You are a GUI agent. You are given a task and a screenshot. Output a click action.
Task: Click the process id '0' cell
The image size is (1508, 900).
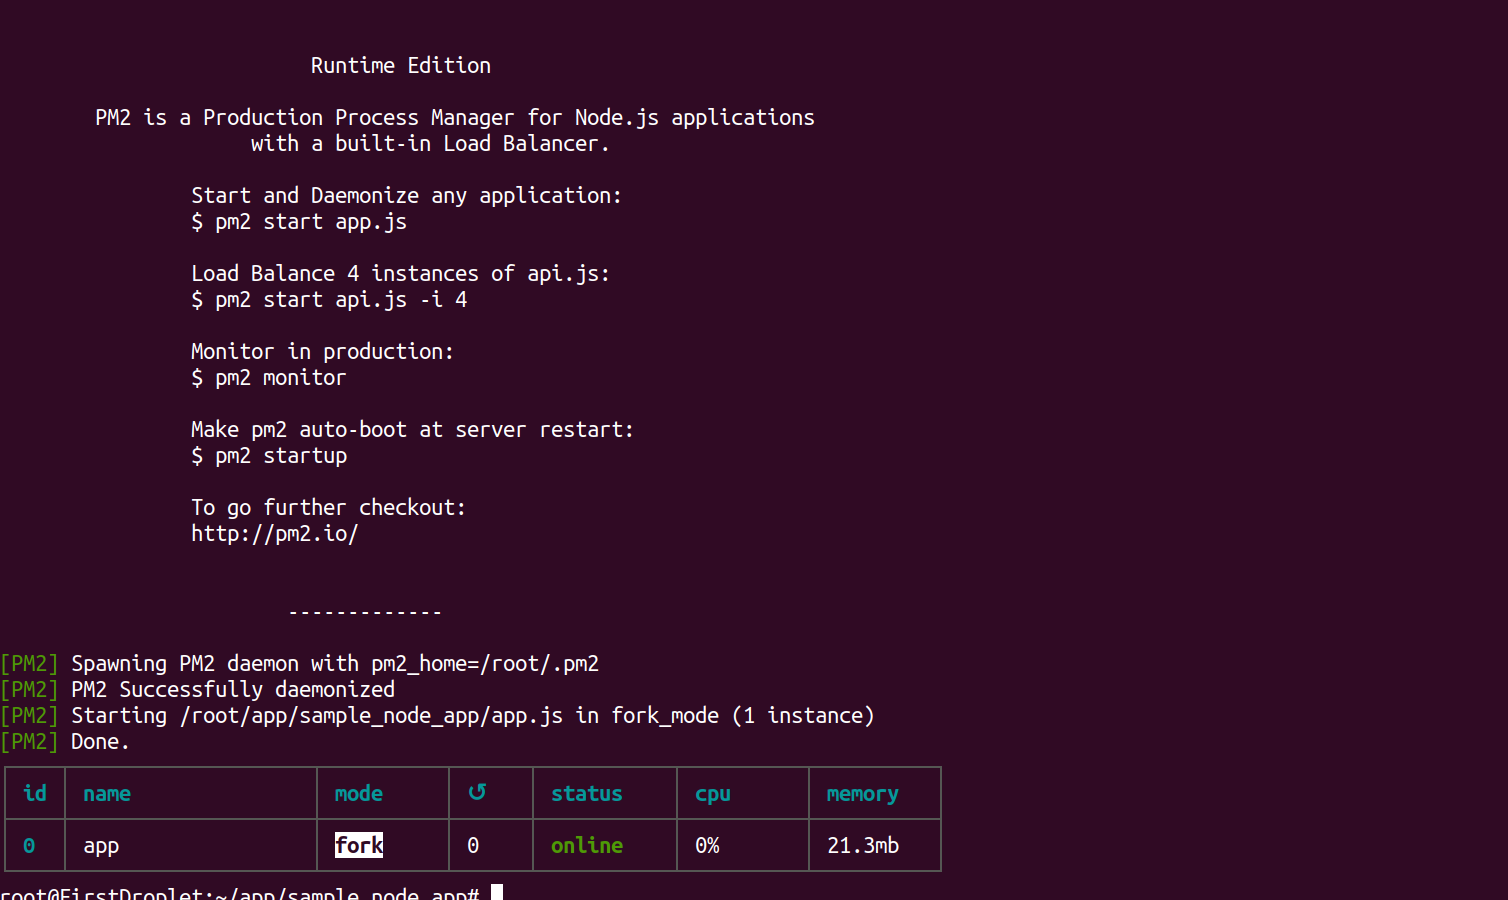point(29,845)
